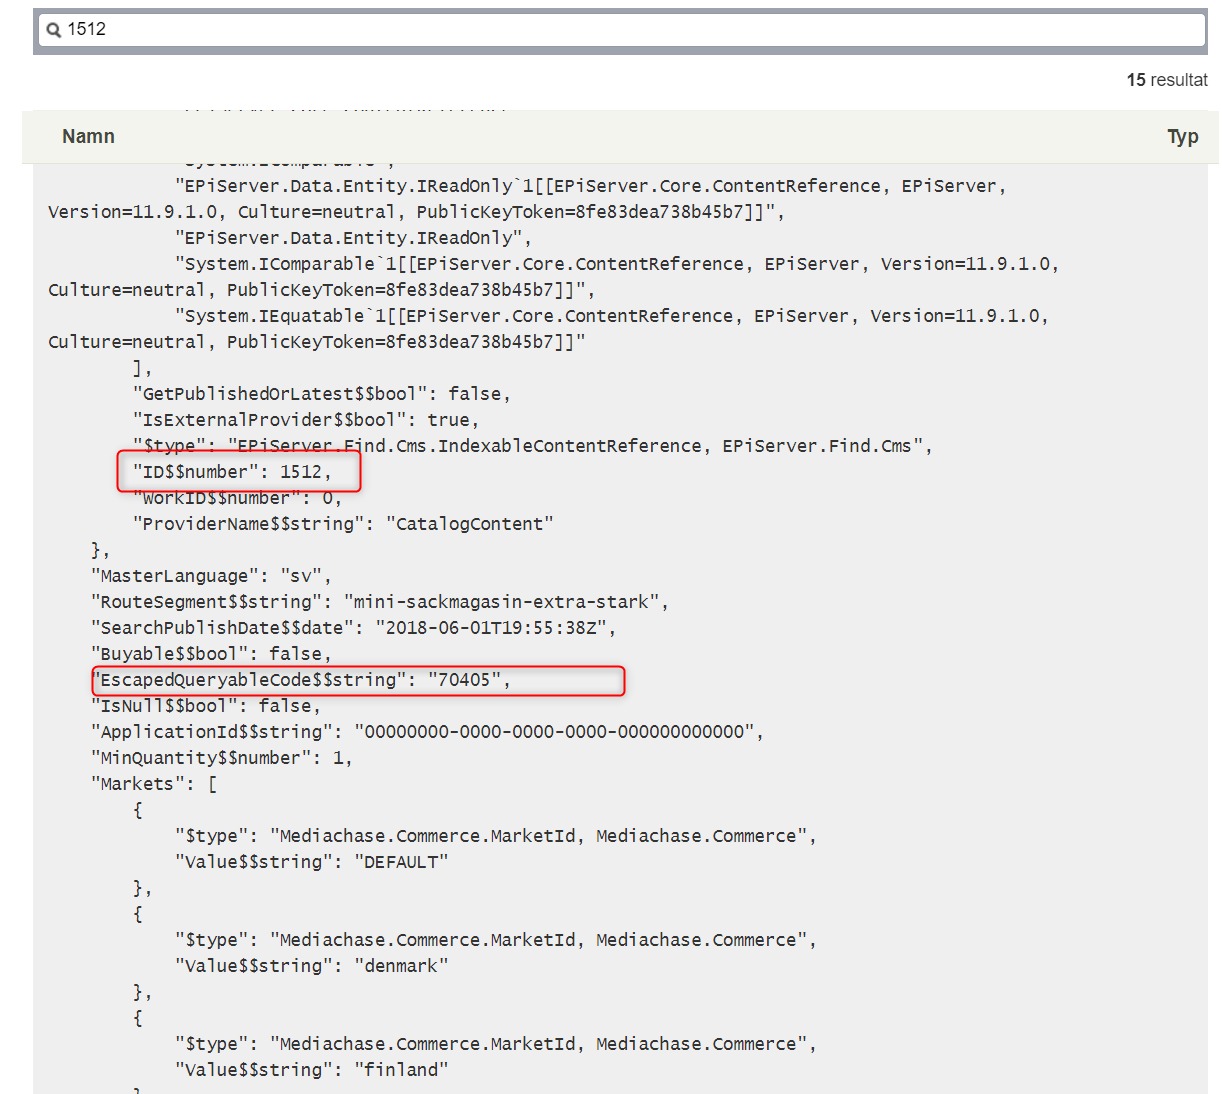
Task: Select the MasterLanguage "sv" line
Action: (210, 576)
